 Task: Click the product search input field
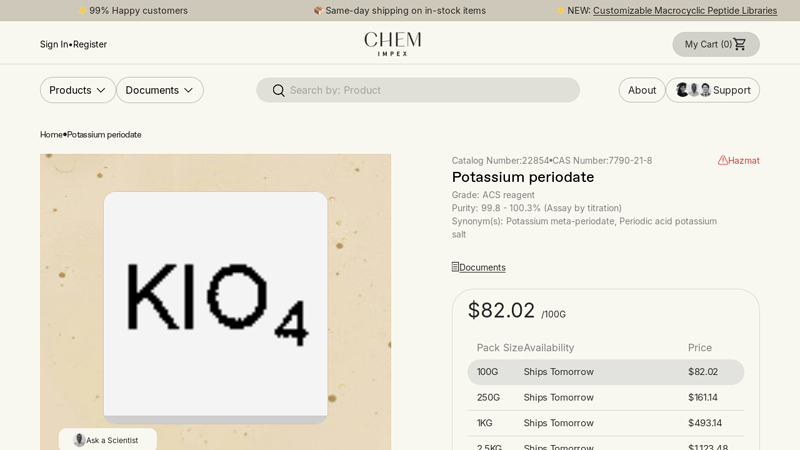(x=430, y=90)
